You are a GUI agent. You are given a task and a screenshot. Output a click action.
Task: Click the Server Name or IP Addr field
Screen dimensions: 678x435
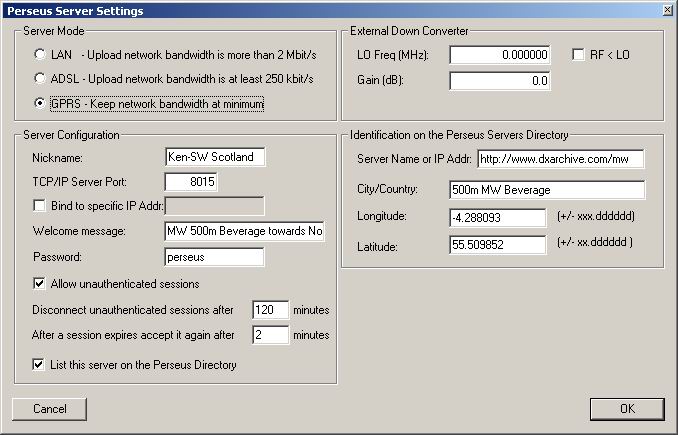click(561, 159)
